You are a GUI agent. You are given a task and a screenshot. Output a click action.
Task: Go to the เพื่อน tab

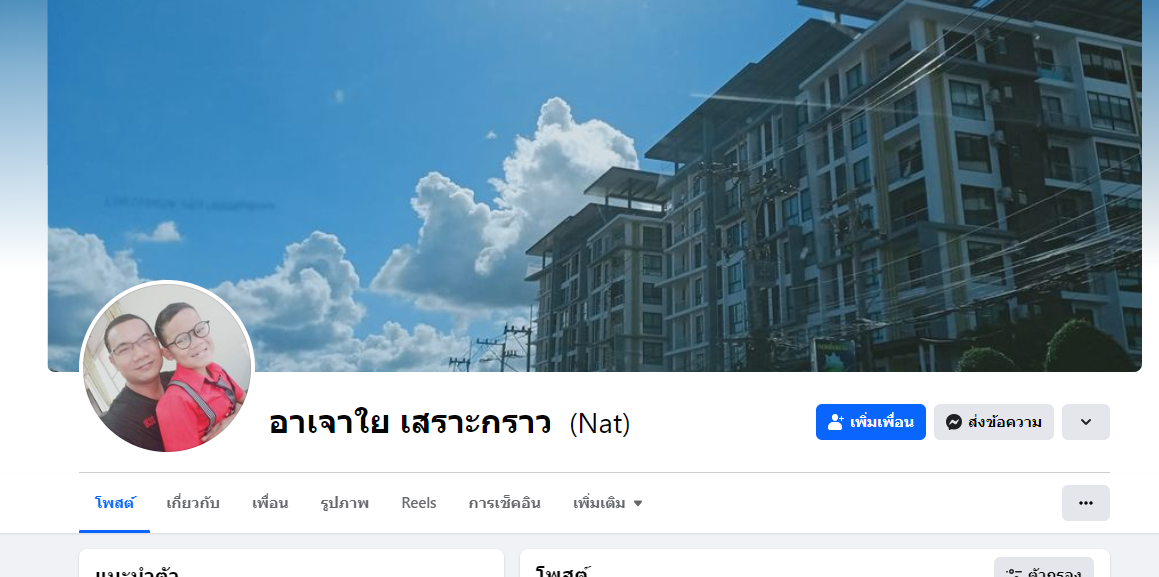[x=270, y=503]
